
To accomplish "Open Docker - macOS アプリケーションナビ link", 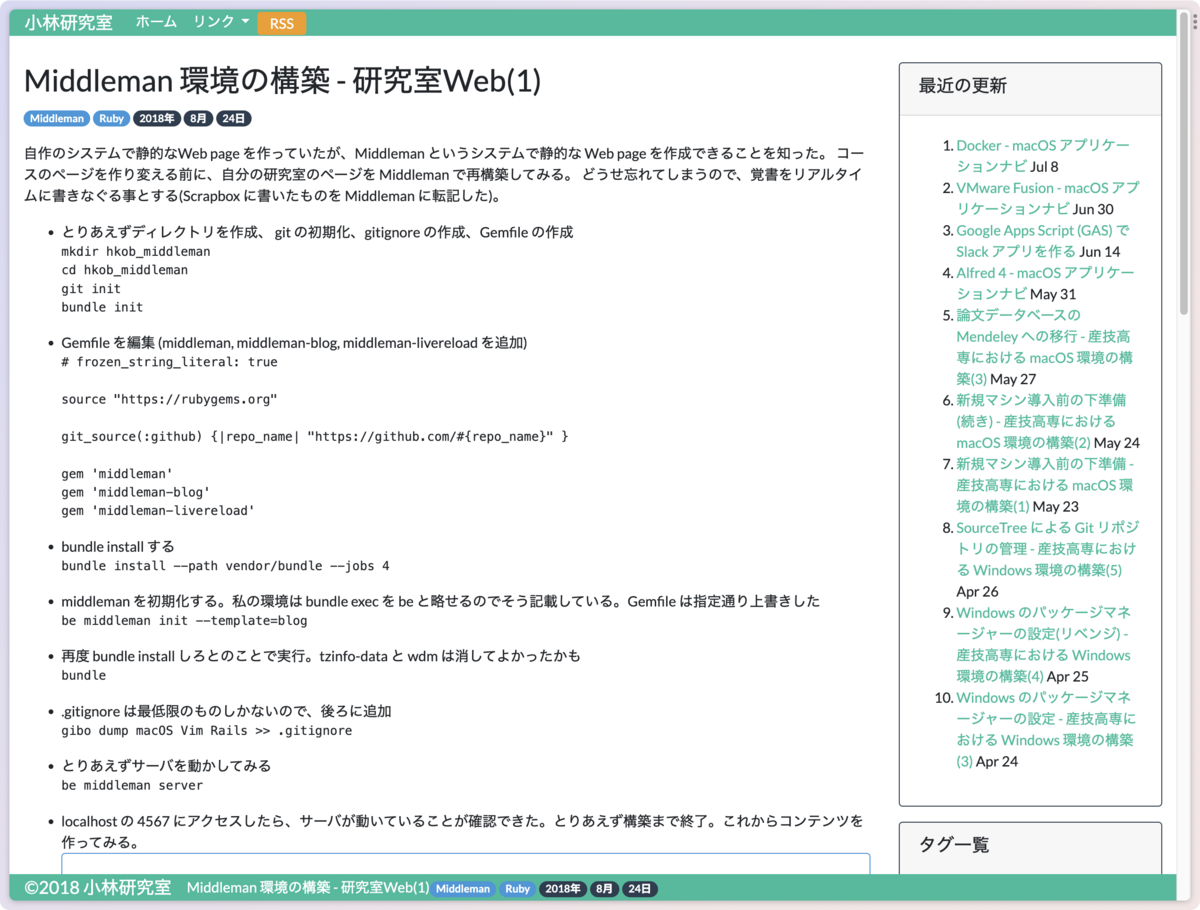I will click(x=1042, y=156).
